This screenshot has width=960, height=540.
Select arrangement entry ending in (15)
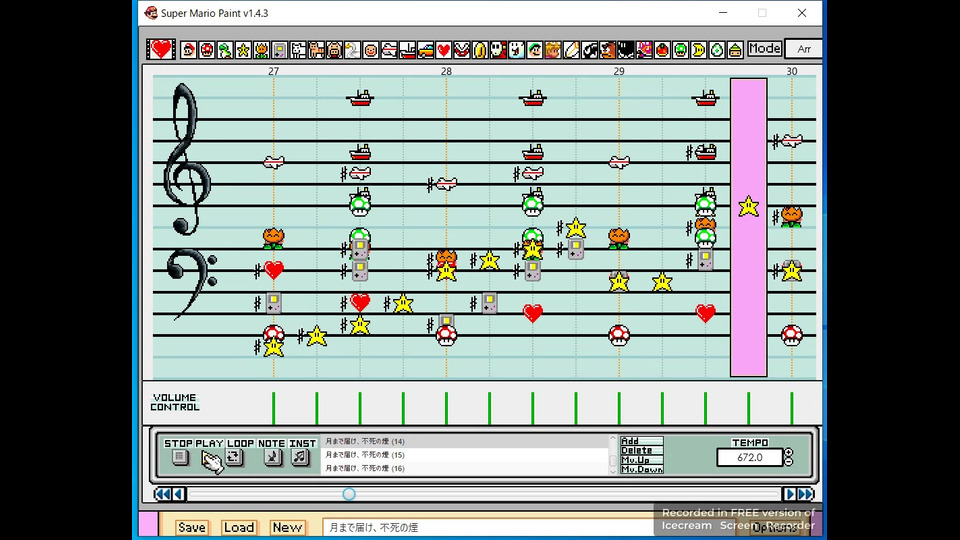[465, 455]
